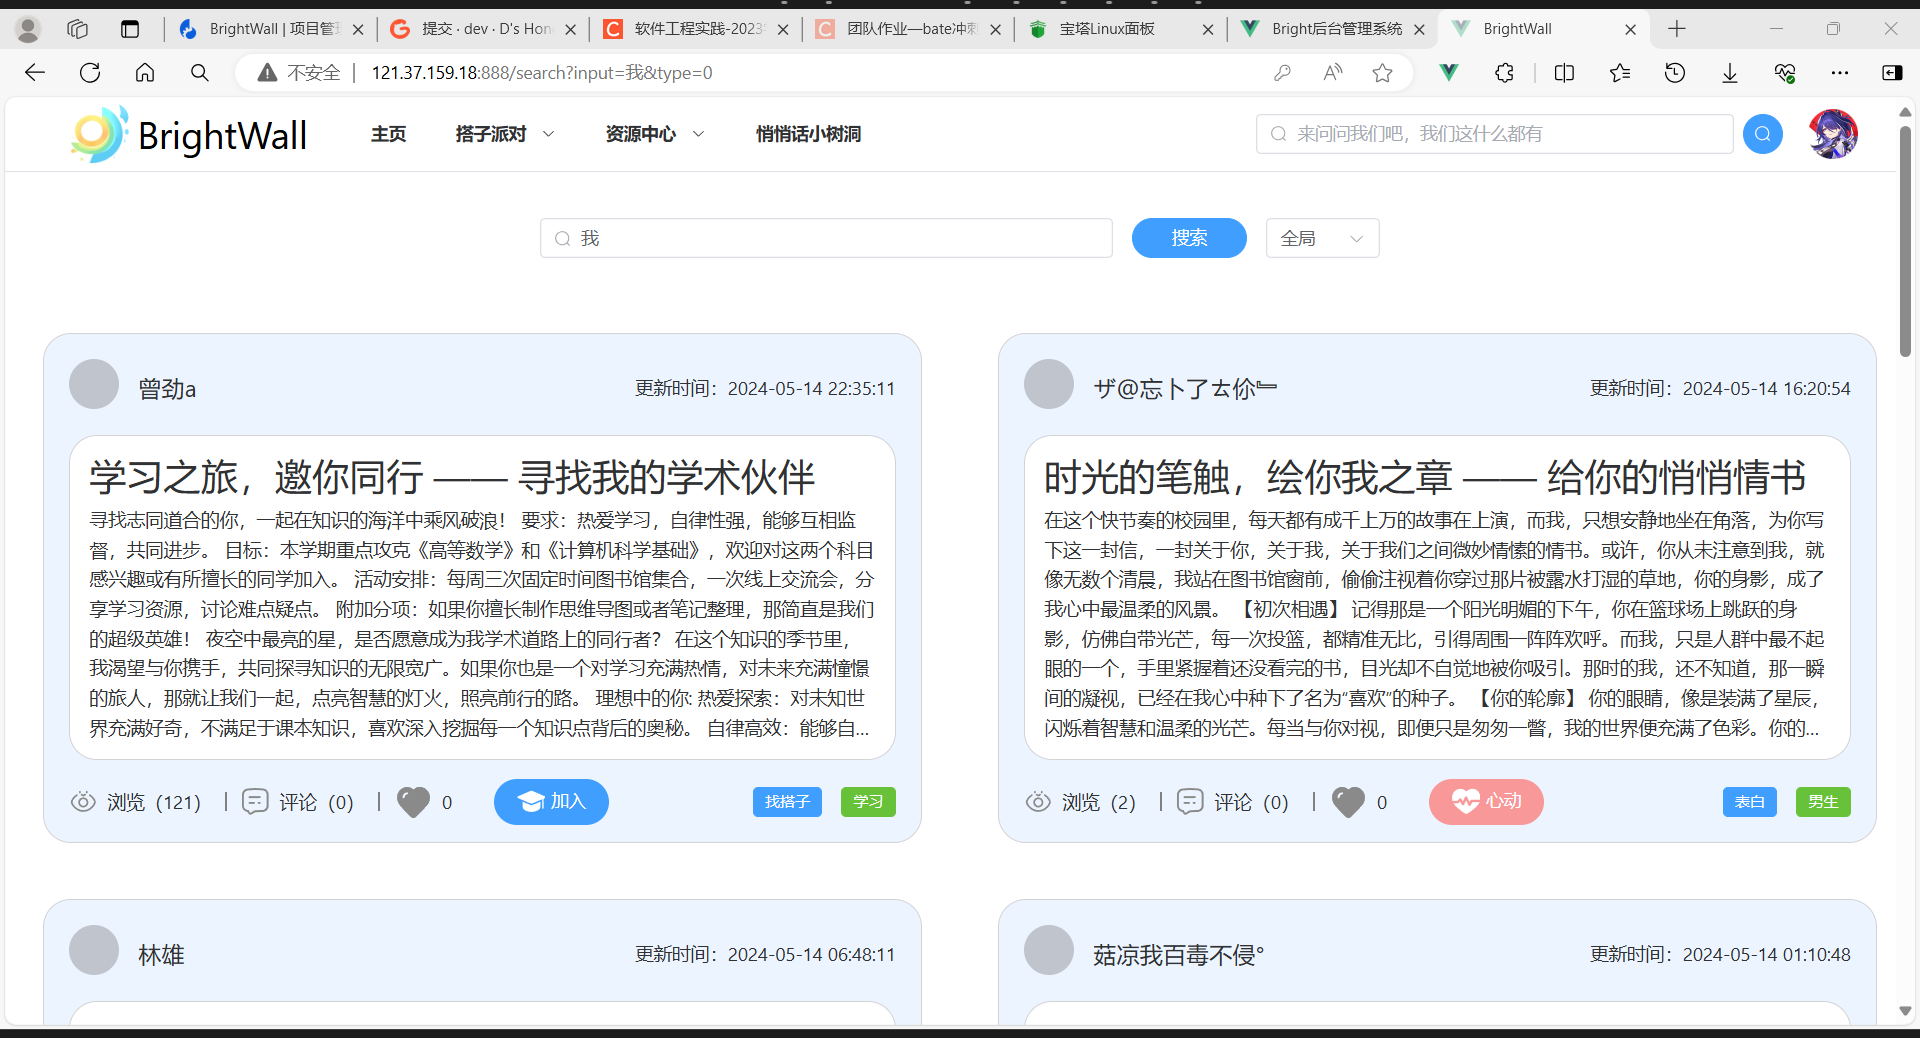Open browser sidebar toggle icon
The image size is (1920, 1038).
click(x=1892, y=72)
